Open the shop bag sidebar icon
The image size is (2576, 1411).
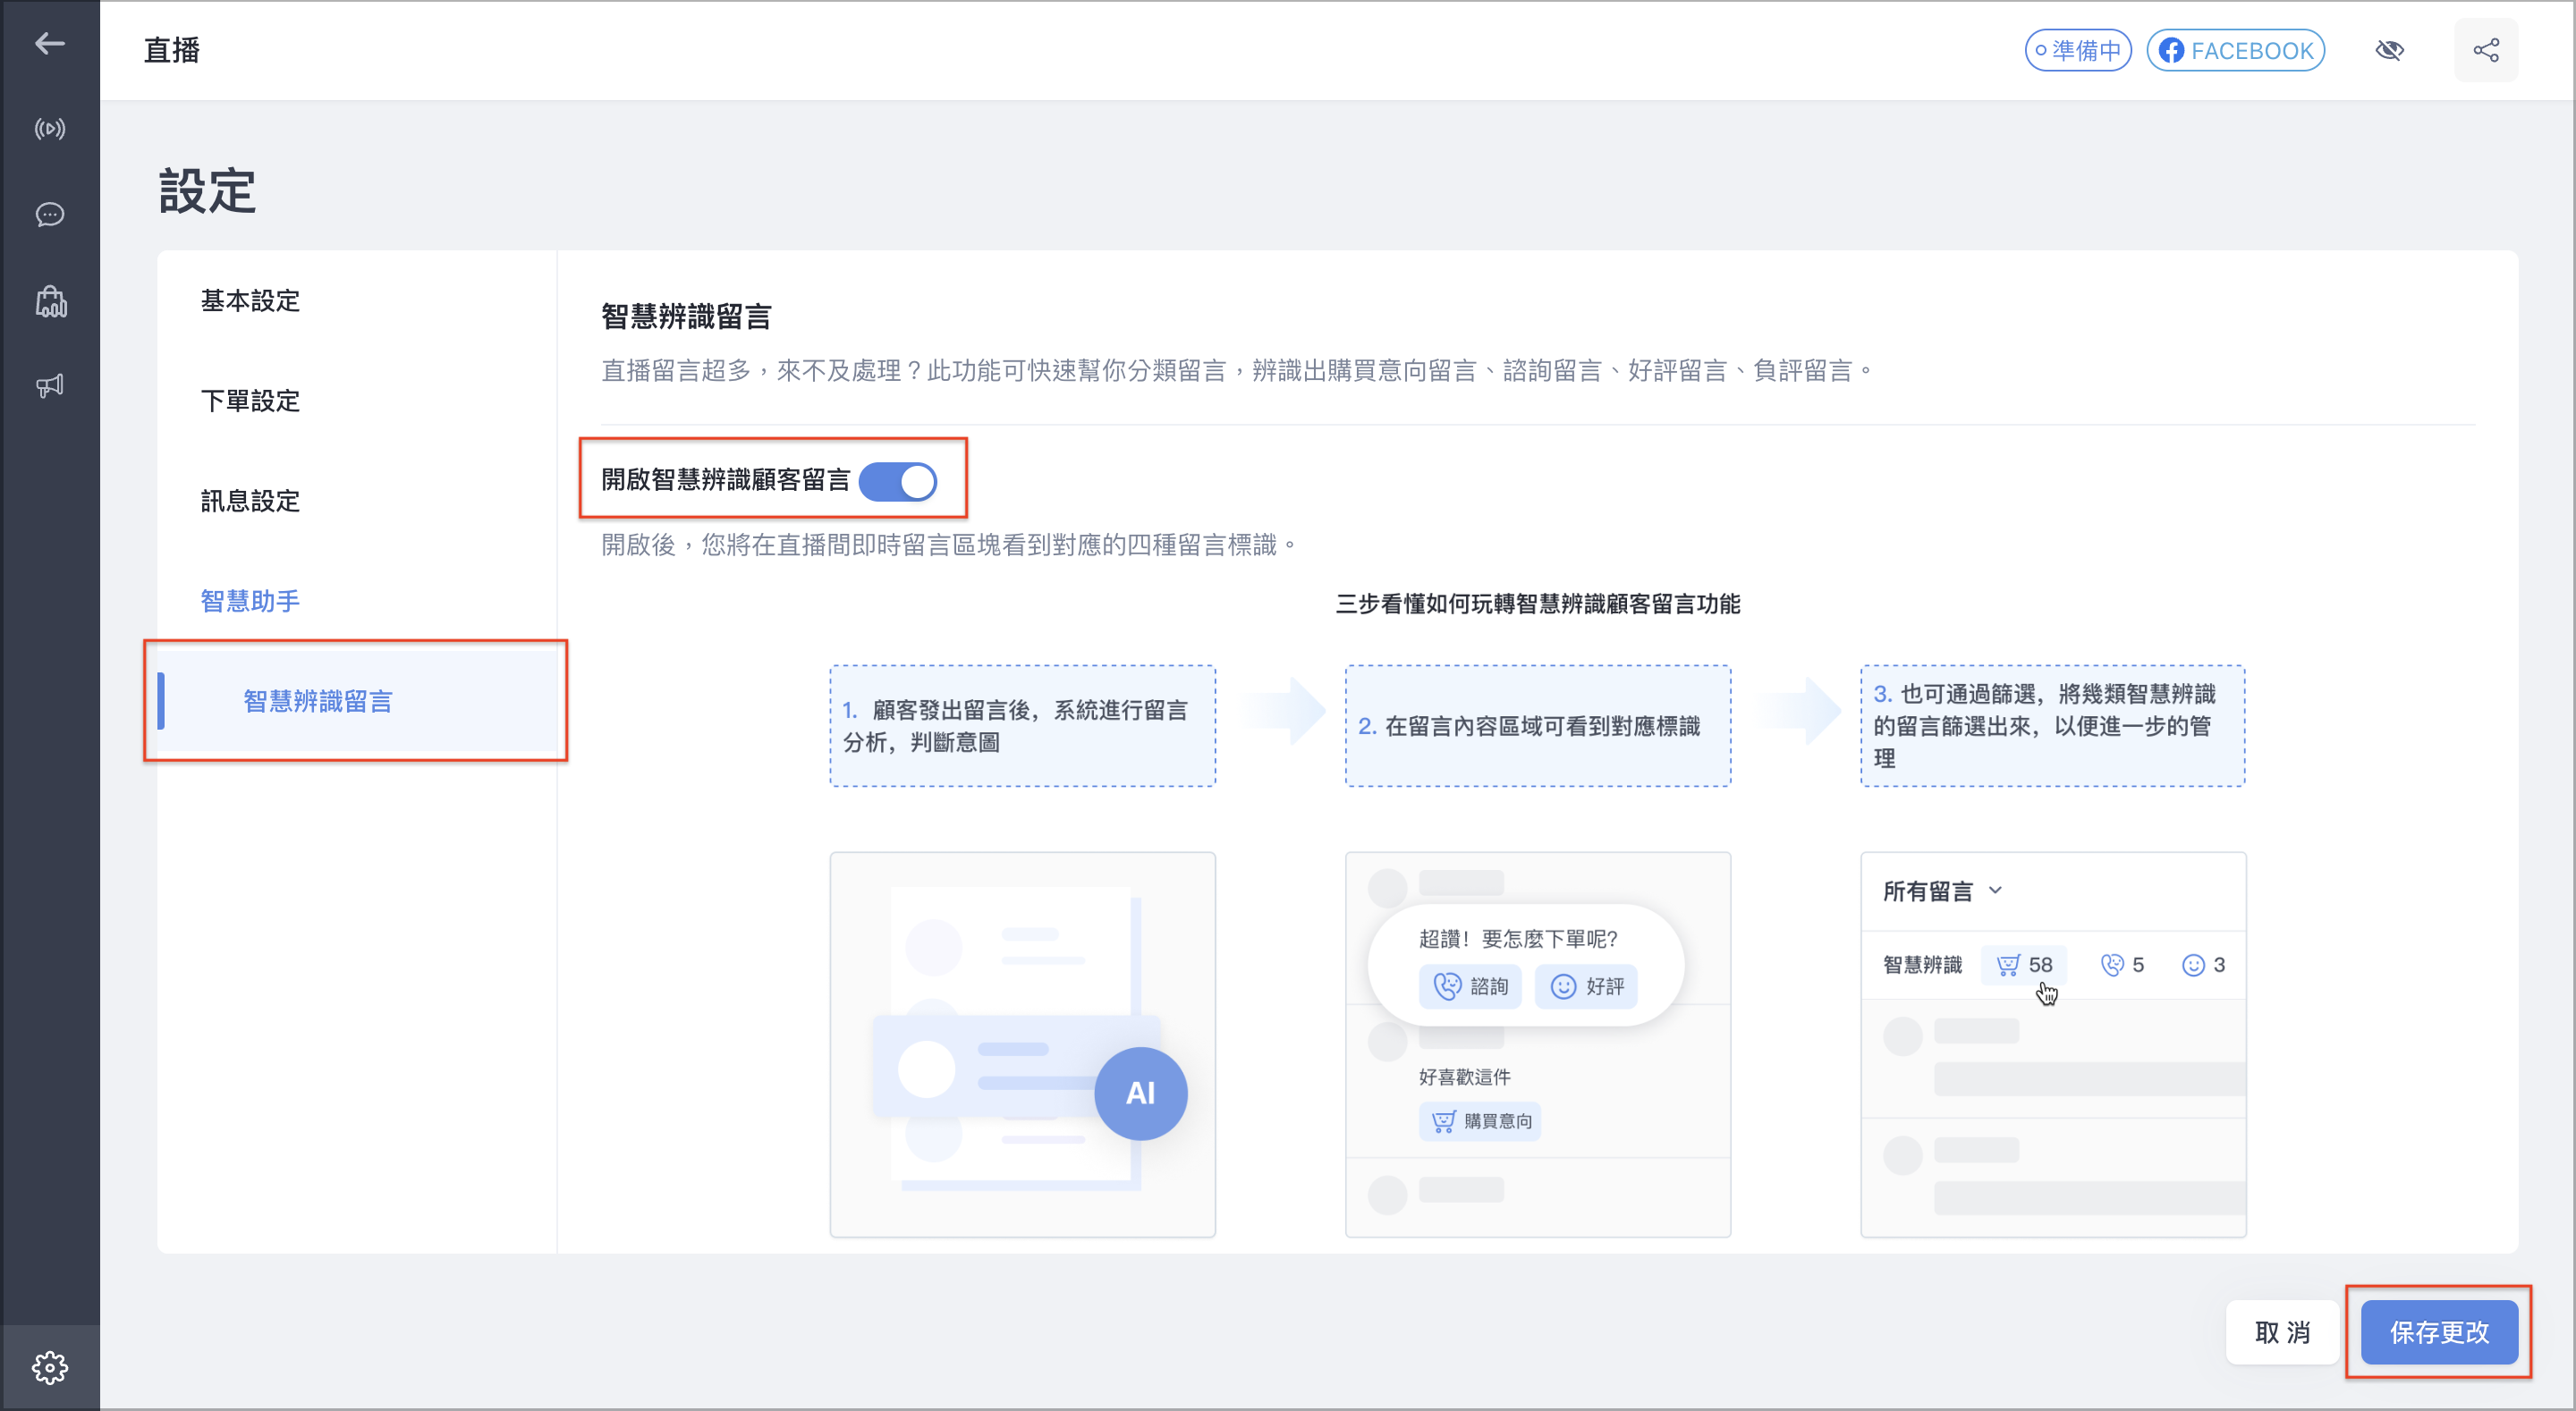pos(49,301)
